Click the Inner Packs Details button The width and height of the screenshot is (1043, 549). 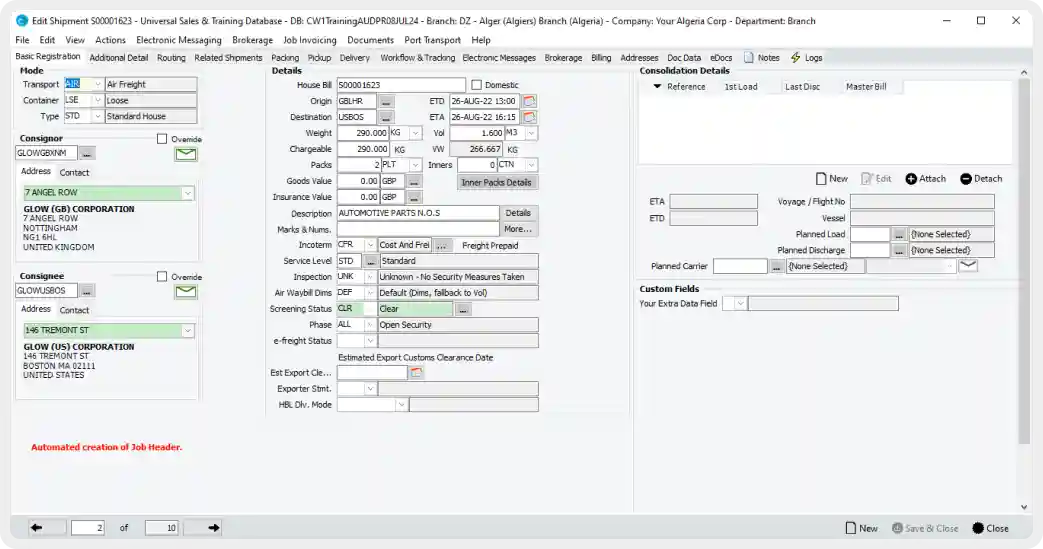[x=496, y=182]
